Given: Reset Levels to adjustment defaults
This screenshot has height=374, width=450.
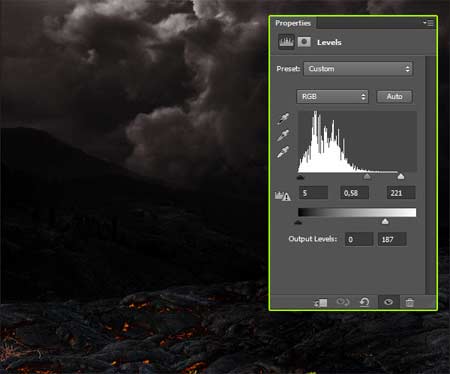Looking at the screenshot, I should click(365, 302).
